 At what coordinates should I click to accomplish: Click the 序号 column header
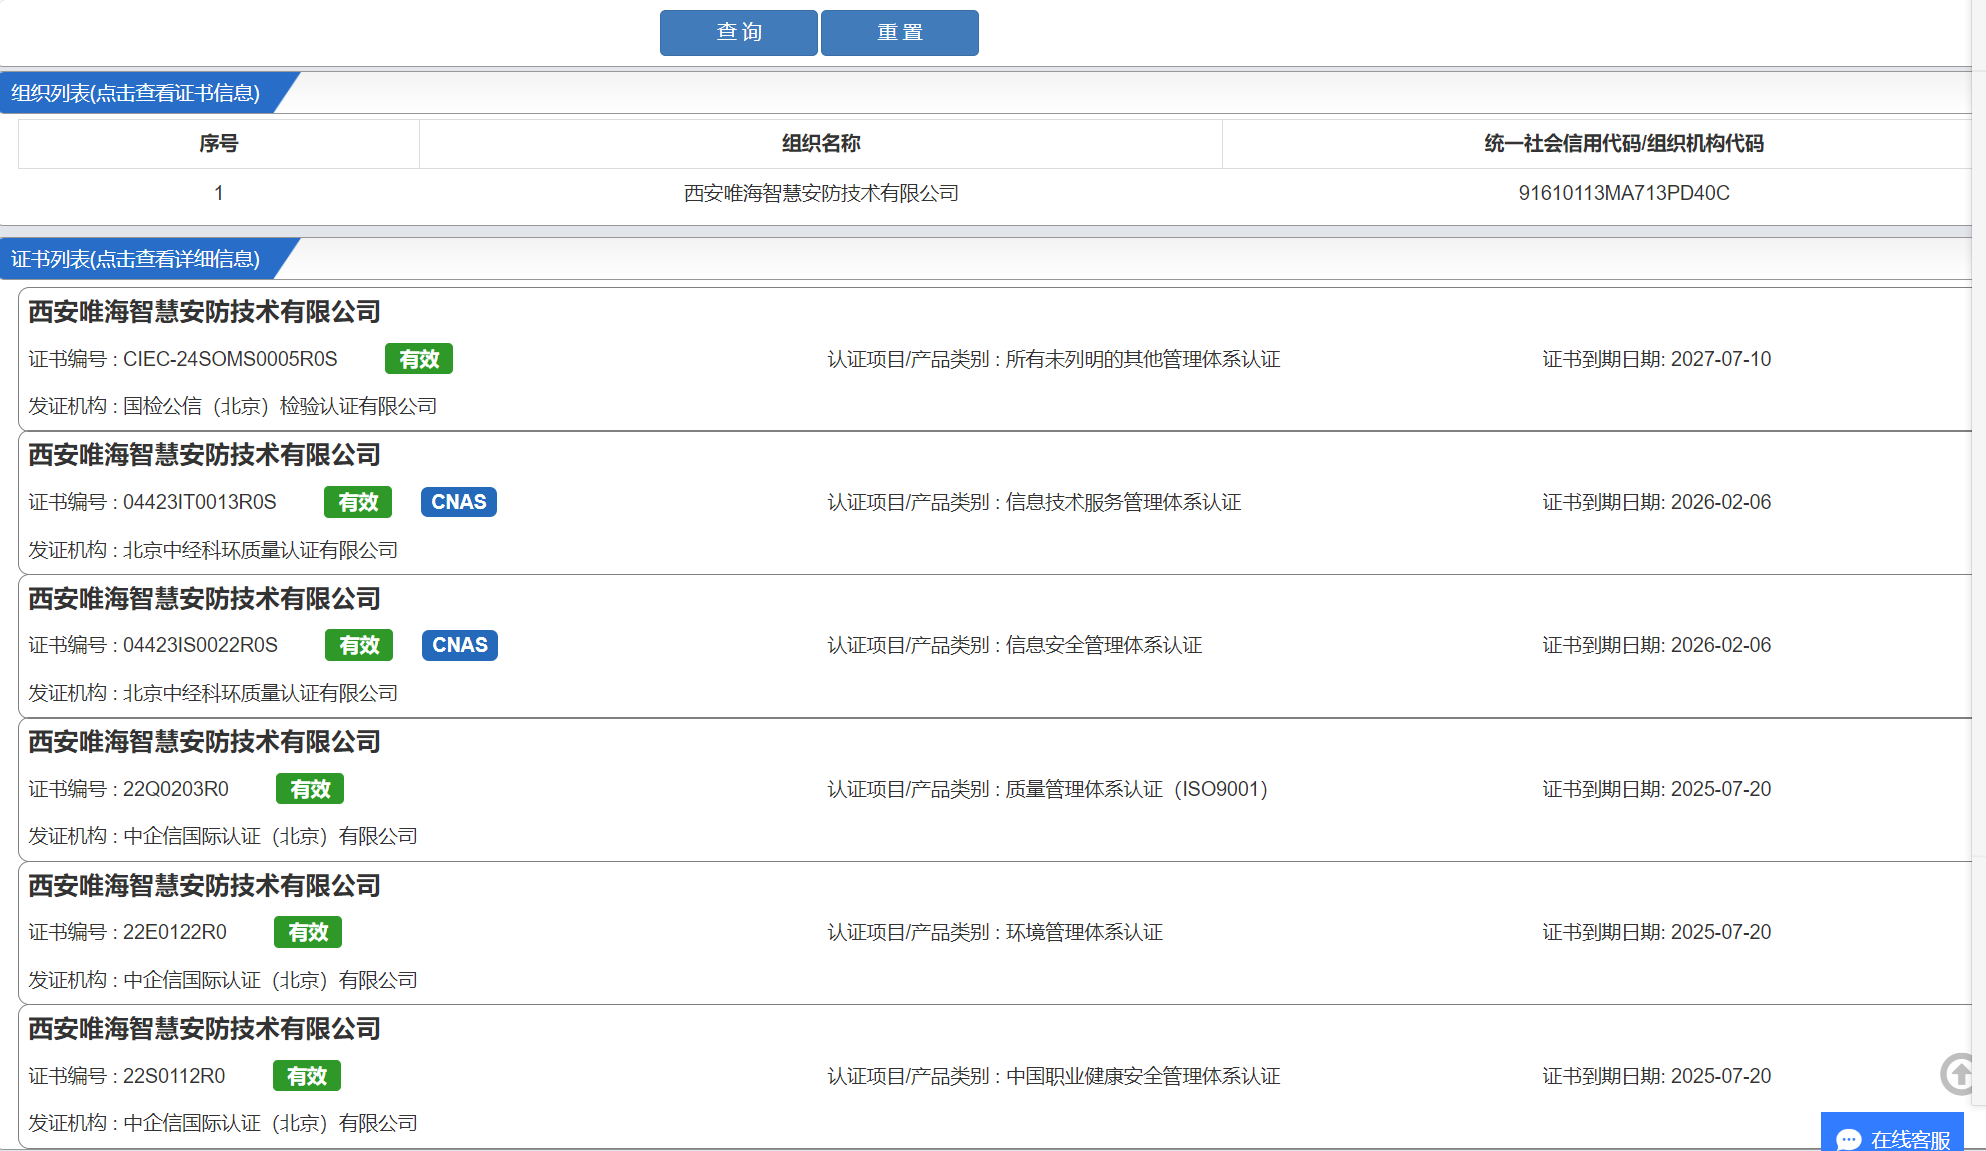click(219, 143)
